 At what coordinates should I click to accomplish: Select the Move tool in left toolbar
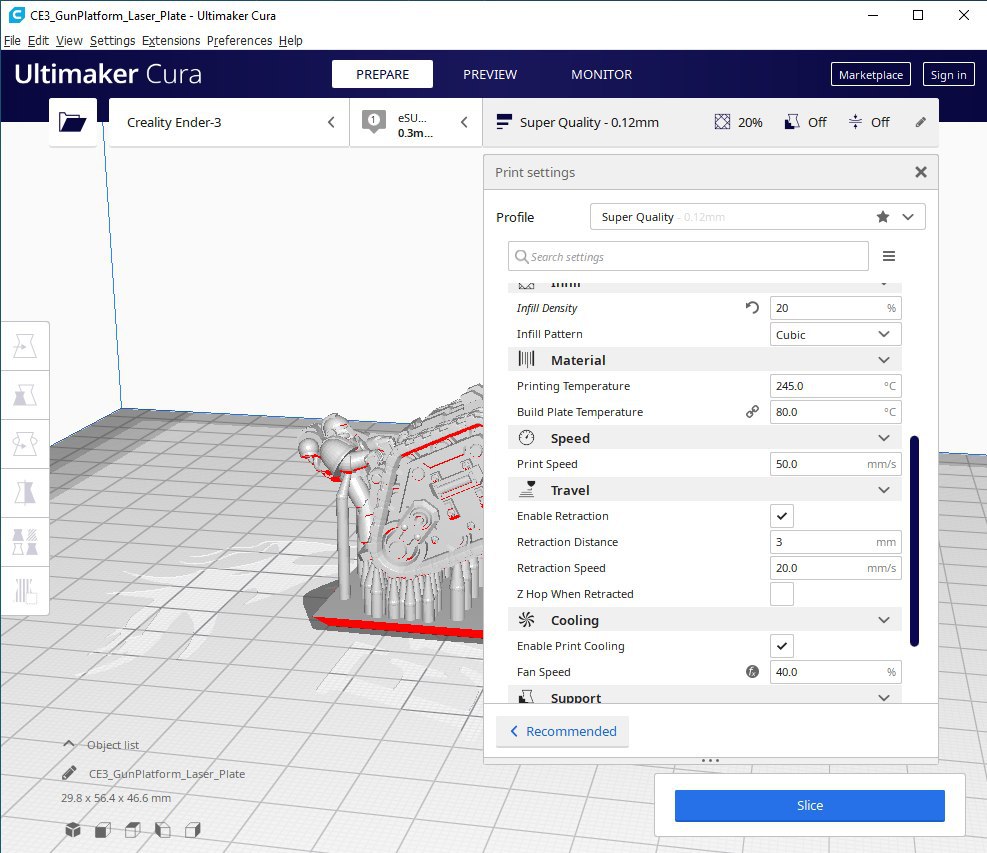[x=25, y=346]
